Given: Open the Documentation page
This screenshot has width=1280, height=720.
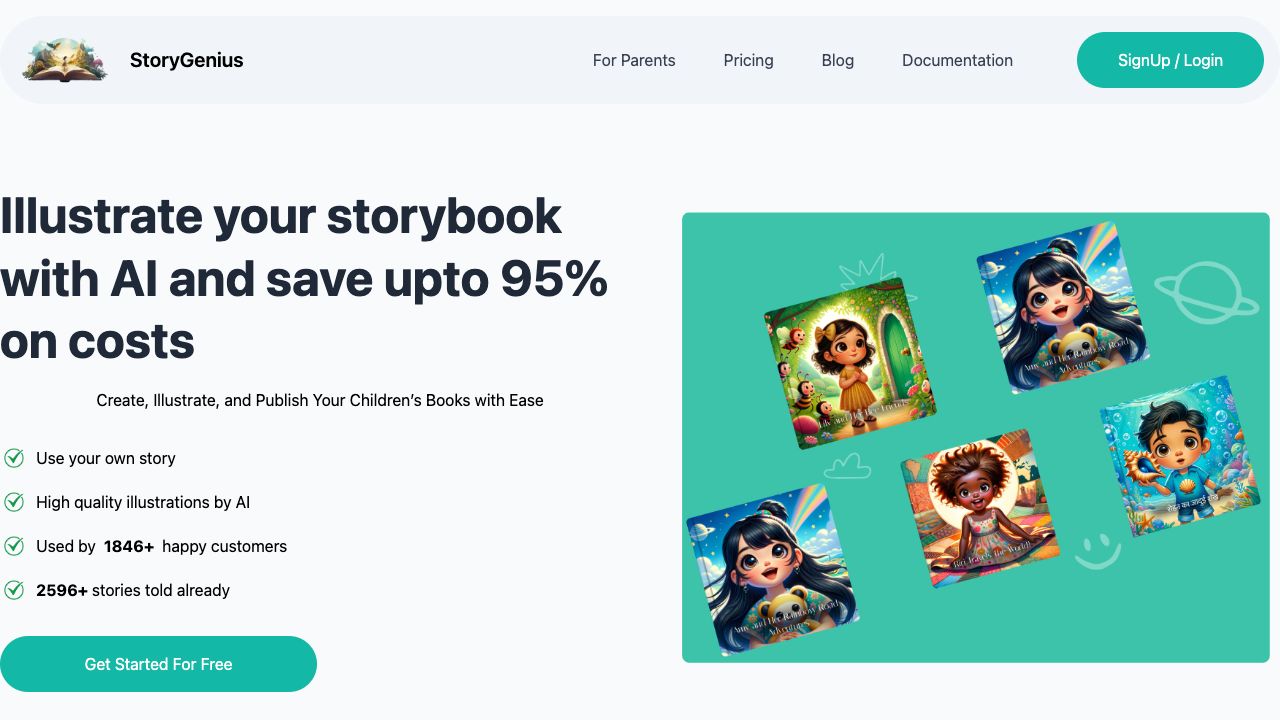Looking at the screenshot, I should pos(957,60).
